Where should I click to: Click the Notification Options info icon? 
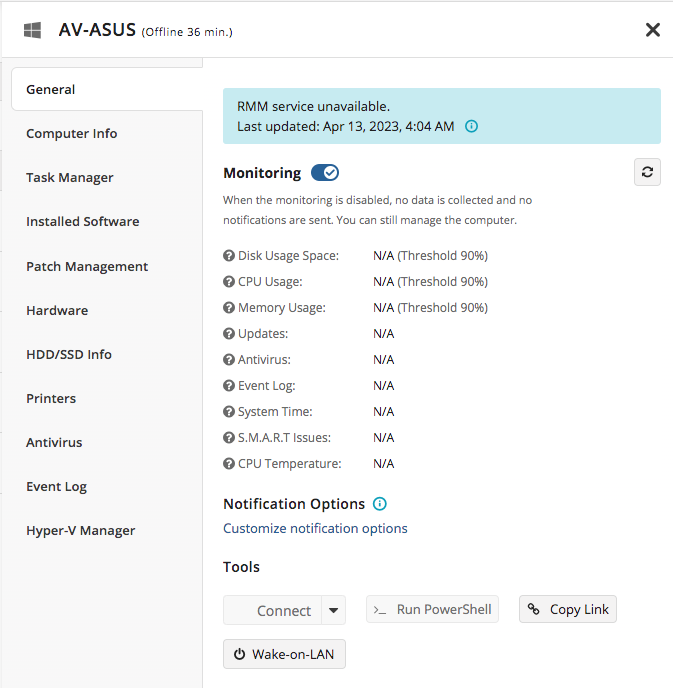379,504
